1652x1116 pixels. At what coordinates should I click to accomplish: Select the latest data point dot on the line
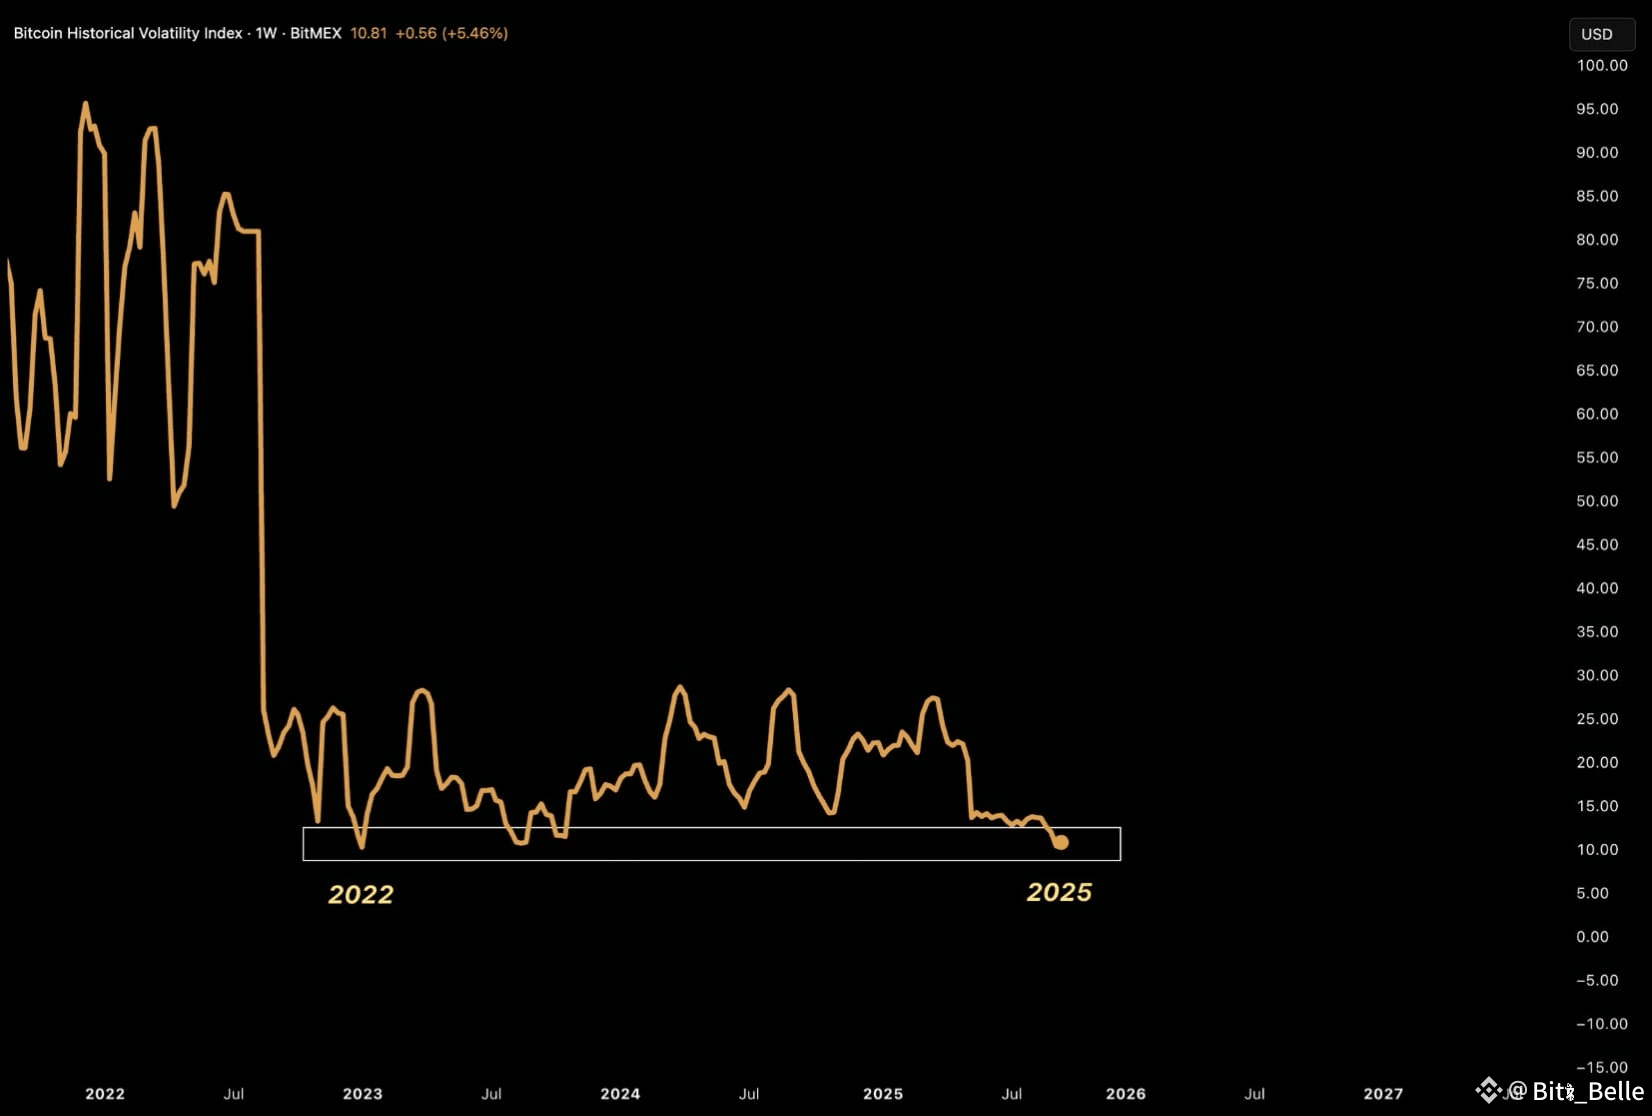[x=1061, y=843]
